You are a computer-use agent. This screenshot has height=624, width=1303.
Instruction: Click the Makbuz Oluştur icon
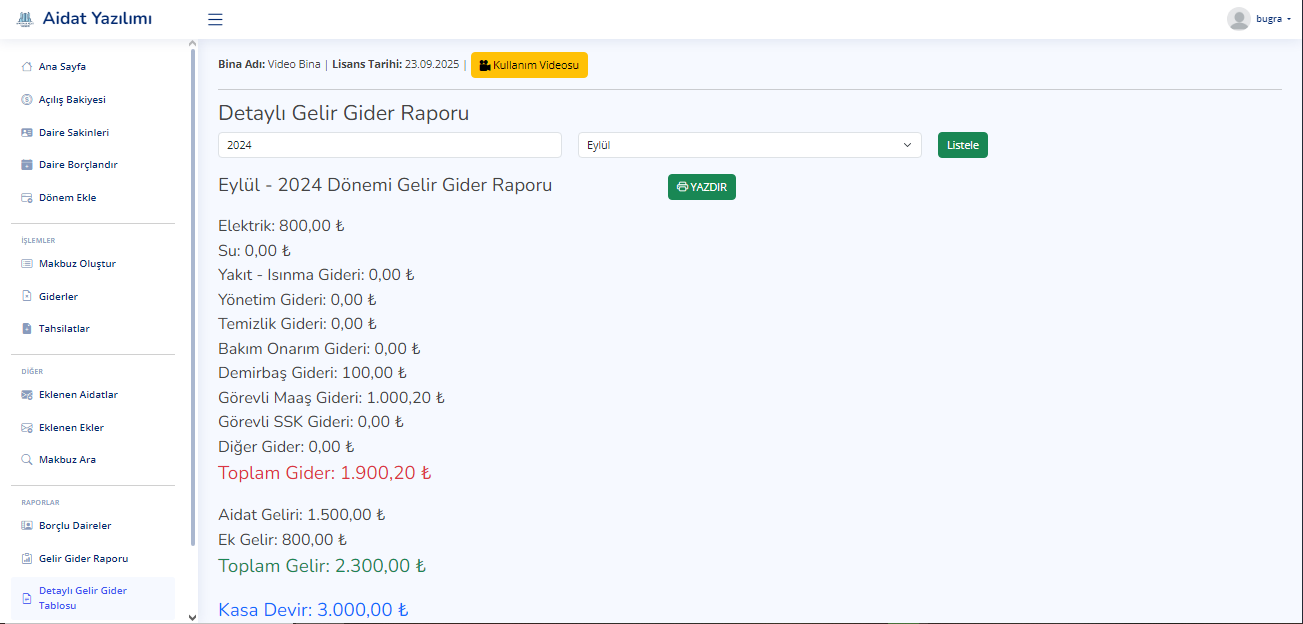pyautogui.click(x=27, y=264)
